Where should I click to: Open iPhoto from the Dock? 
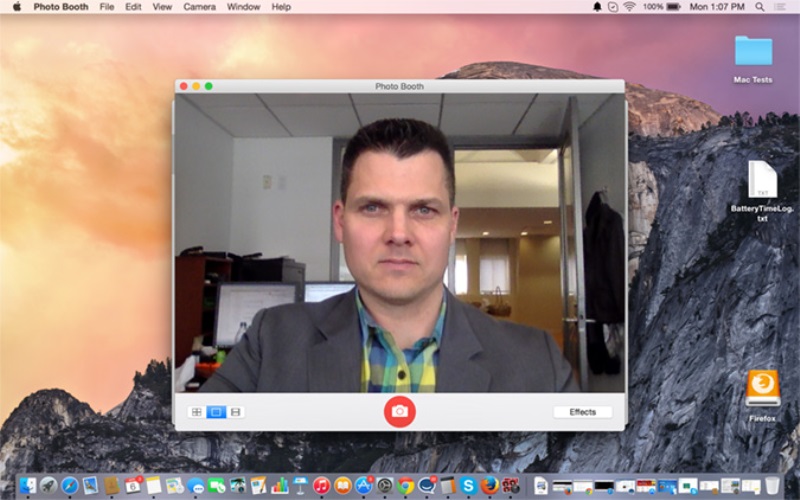click(238, 485)
